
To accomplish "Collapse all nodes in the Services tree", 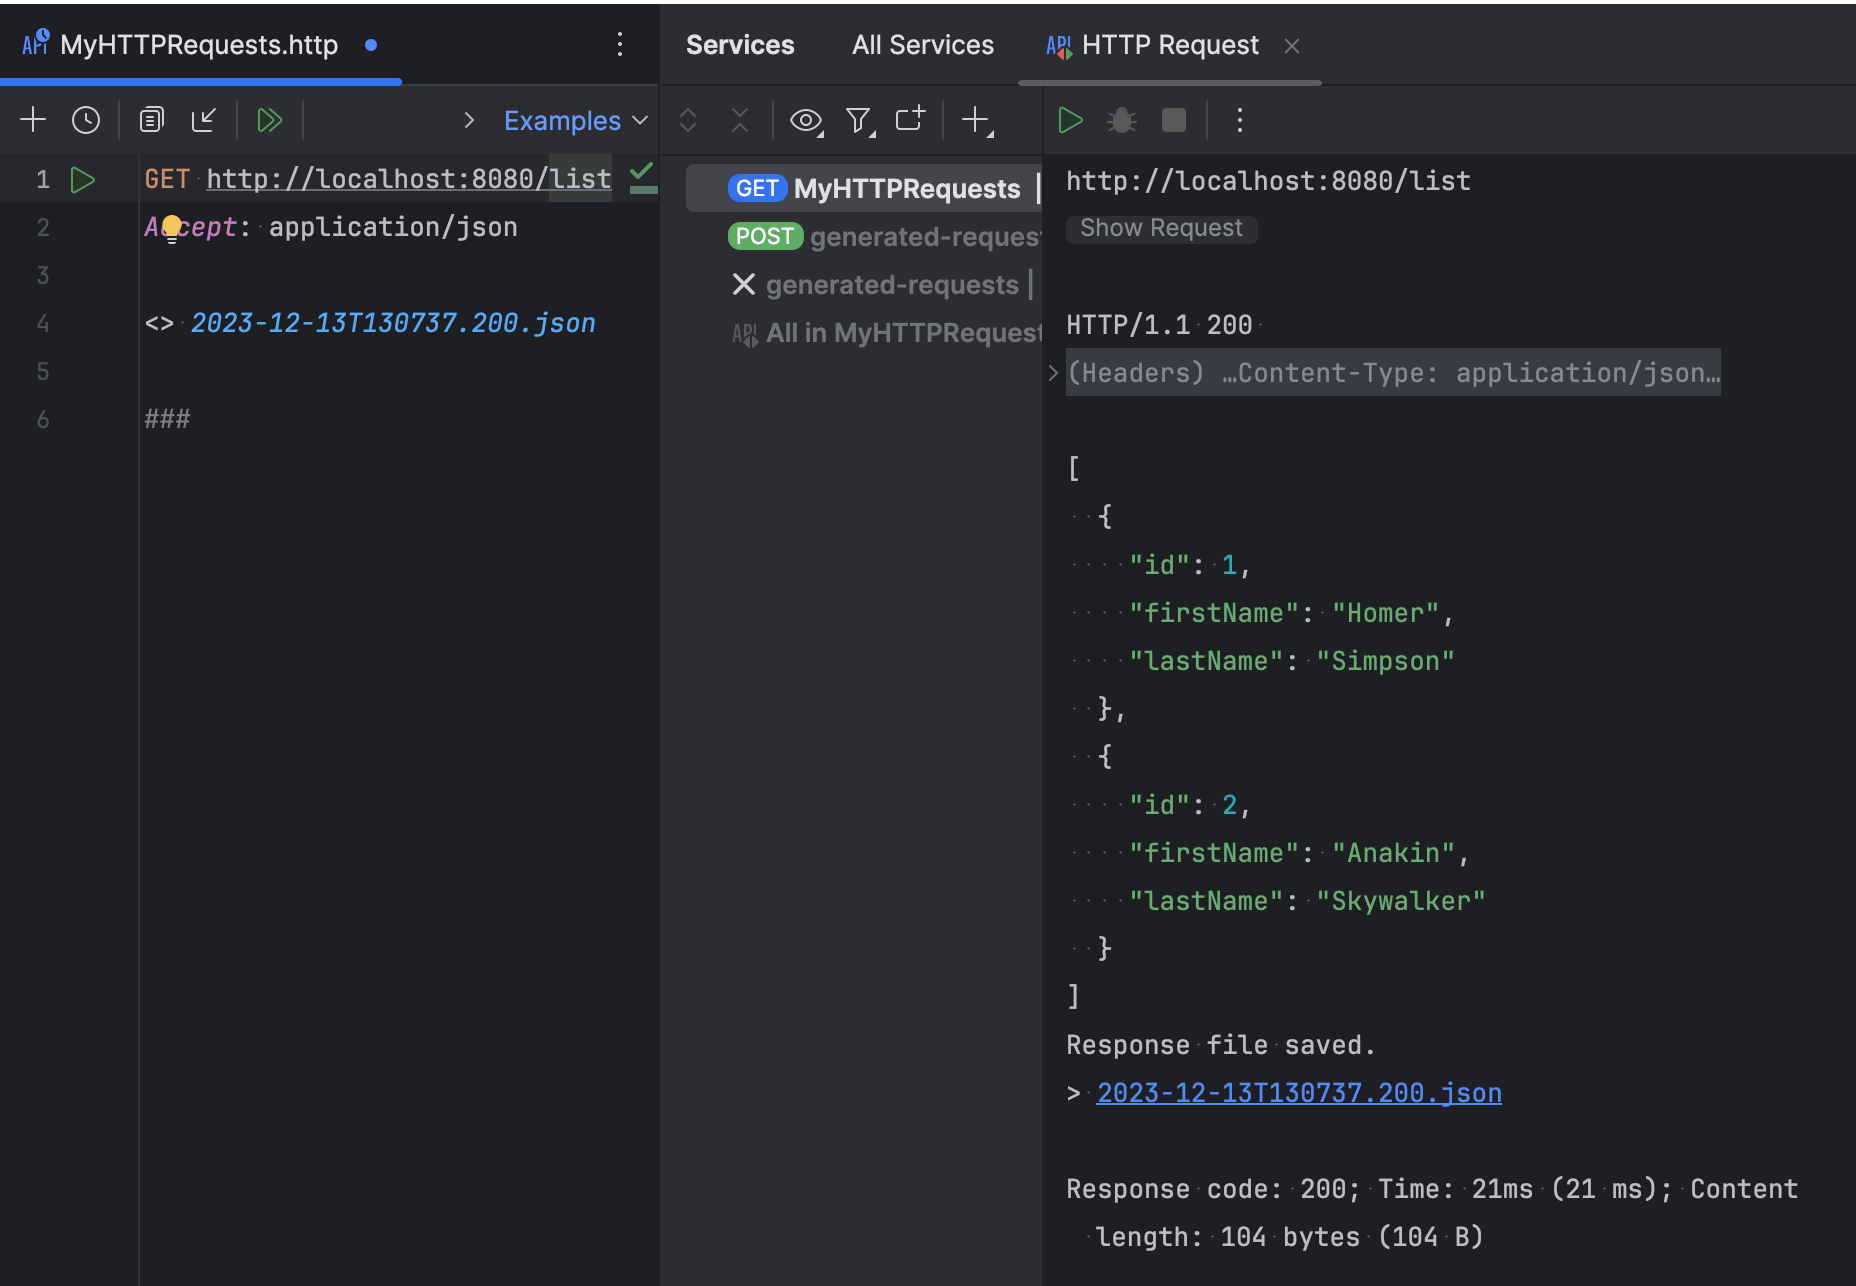I will coord(740,119).
